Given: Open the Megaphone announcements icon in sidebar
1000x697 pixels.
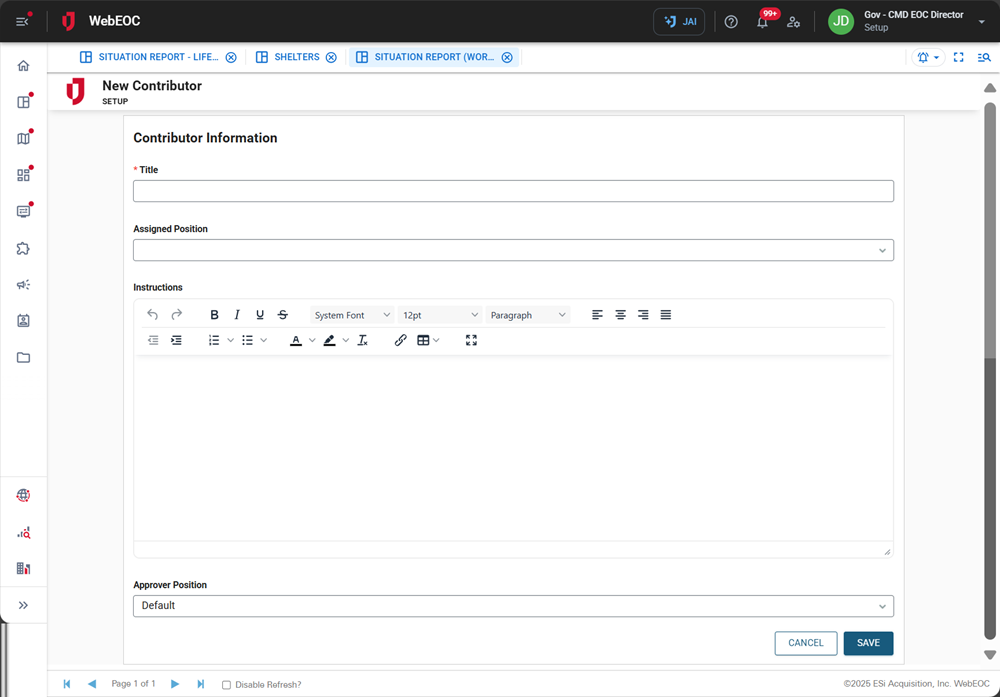Looking at the screenshot, I should point(22,284).
